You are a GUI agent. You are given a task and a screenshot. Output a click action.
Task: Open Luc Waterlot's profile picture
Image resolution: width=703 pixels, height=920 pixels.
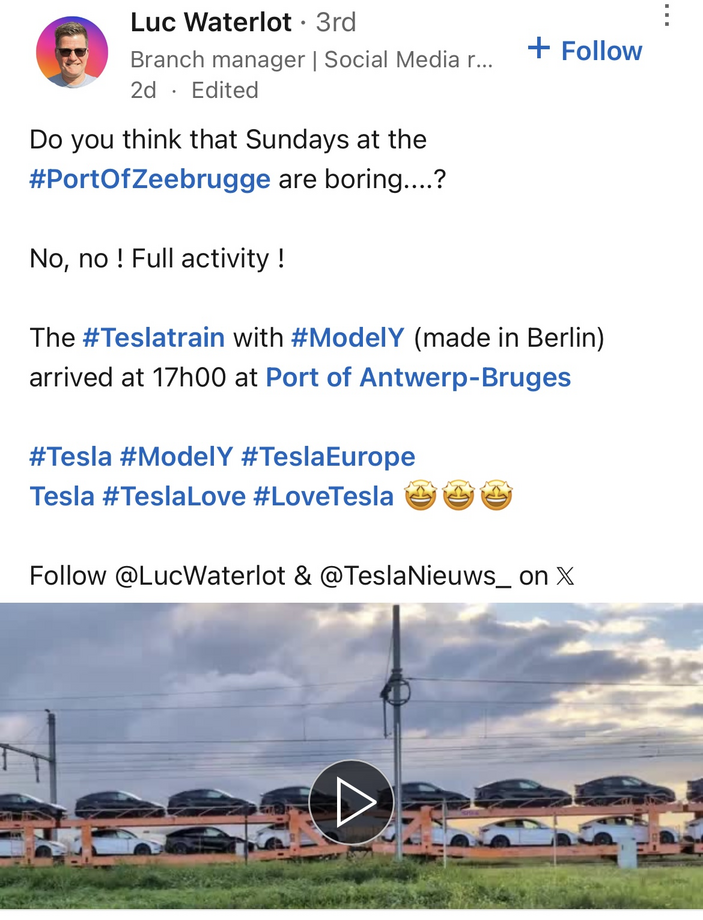coord(72,52)
